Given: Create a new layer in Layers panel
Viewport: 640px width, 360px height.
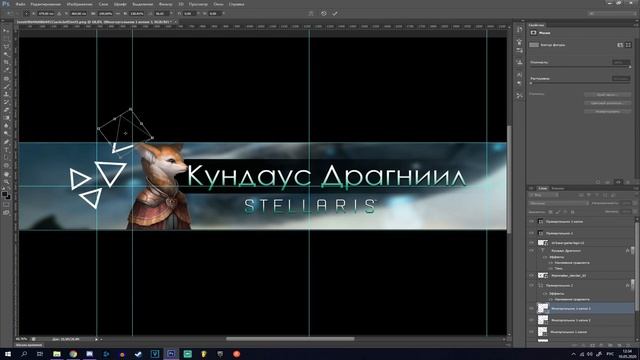Looking at the screenshot, I should (x=618, y=345).
